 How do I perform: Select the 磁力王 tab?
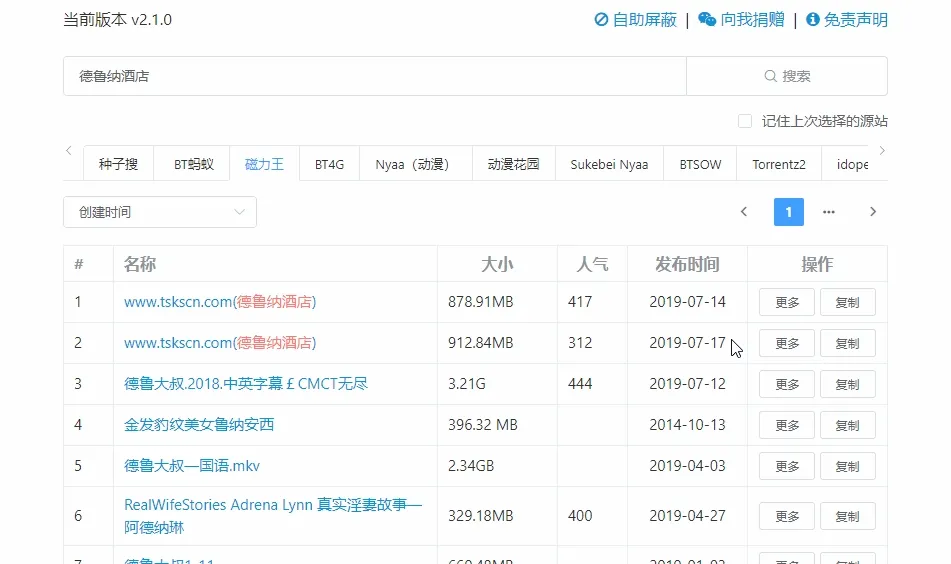coord(264,164)
